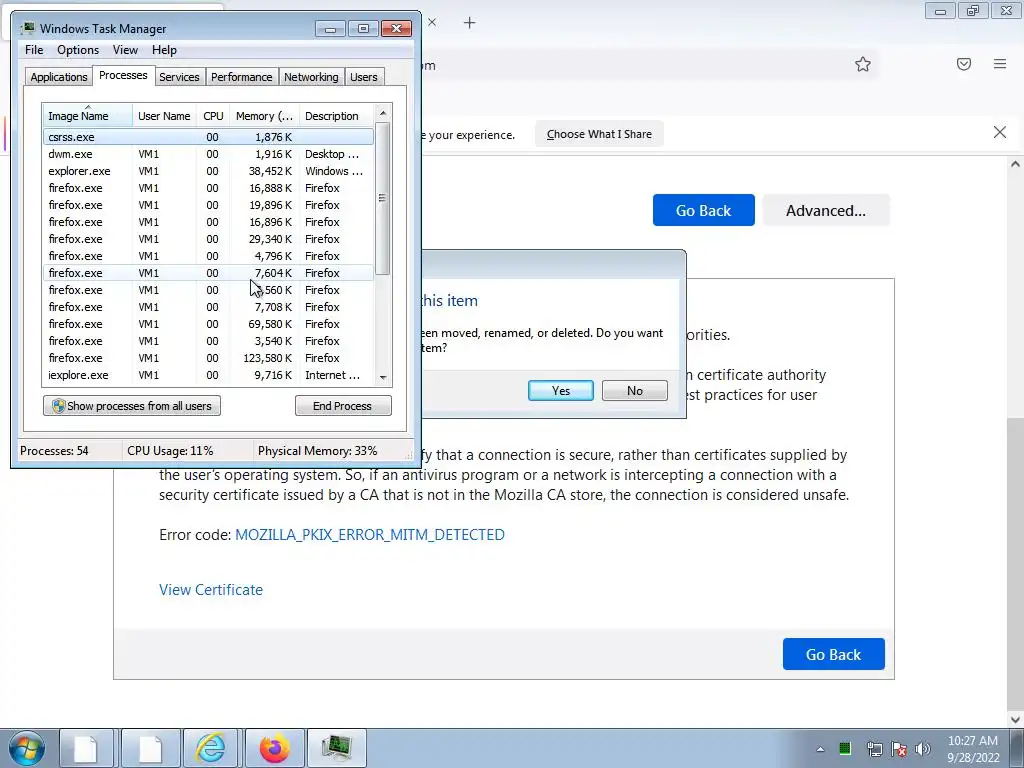Select the explorer.exe process row

pos(208,171)
